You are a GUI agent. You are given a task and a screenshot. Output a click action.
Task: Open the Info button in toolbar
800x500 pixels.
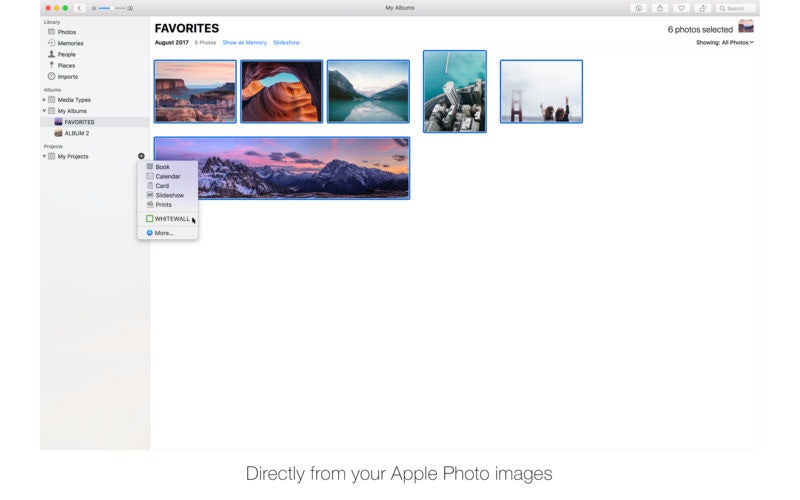pyautogui.click(x=638, y=8)
